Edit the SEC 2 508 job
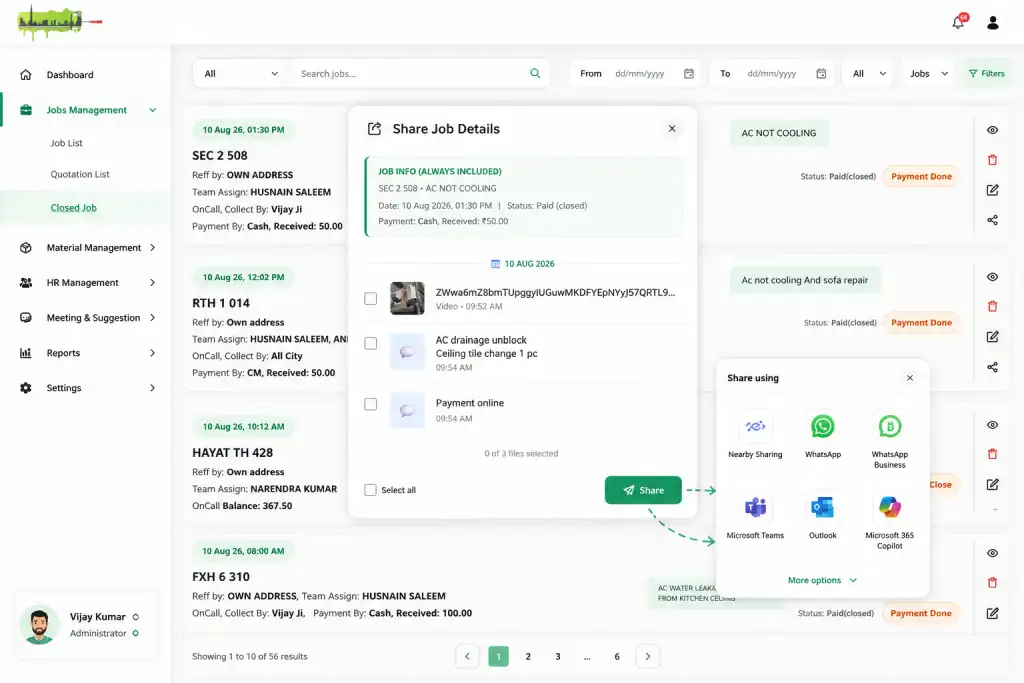The height and width of the screenshot is (683, 1024). click(992, 190)
